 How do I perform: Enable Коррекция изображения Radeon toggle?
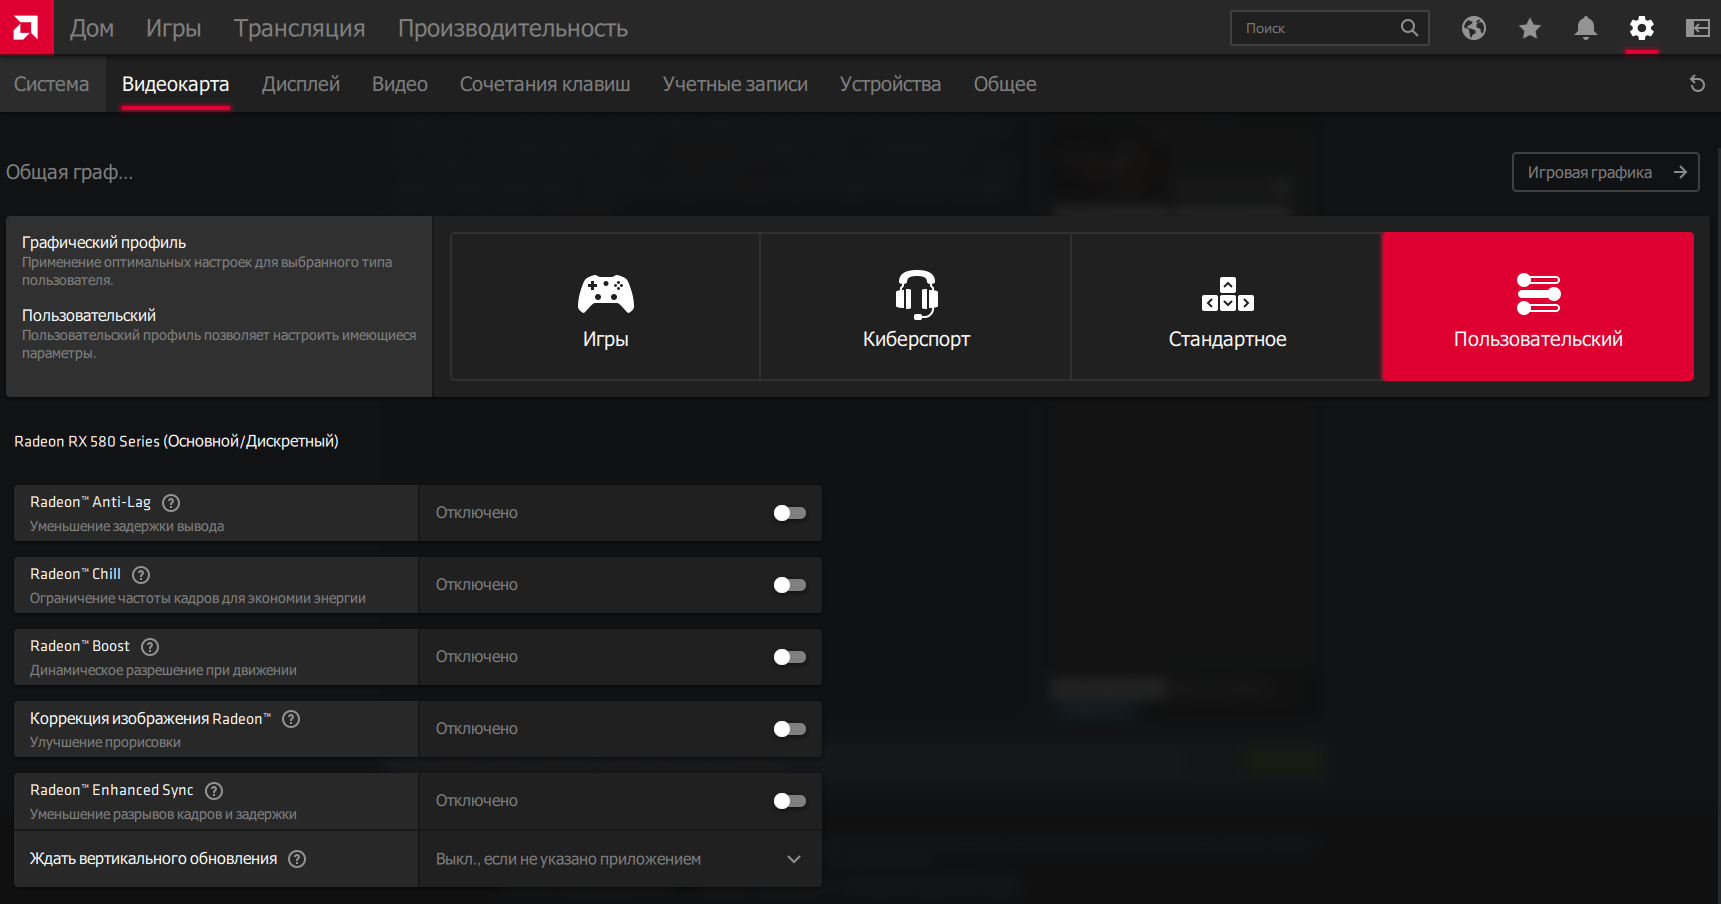[790, 729]
